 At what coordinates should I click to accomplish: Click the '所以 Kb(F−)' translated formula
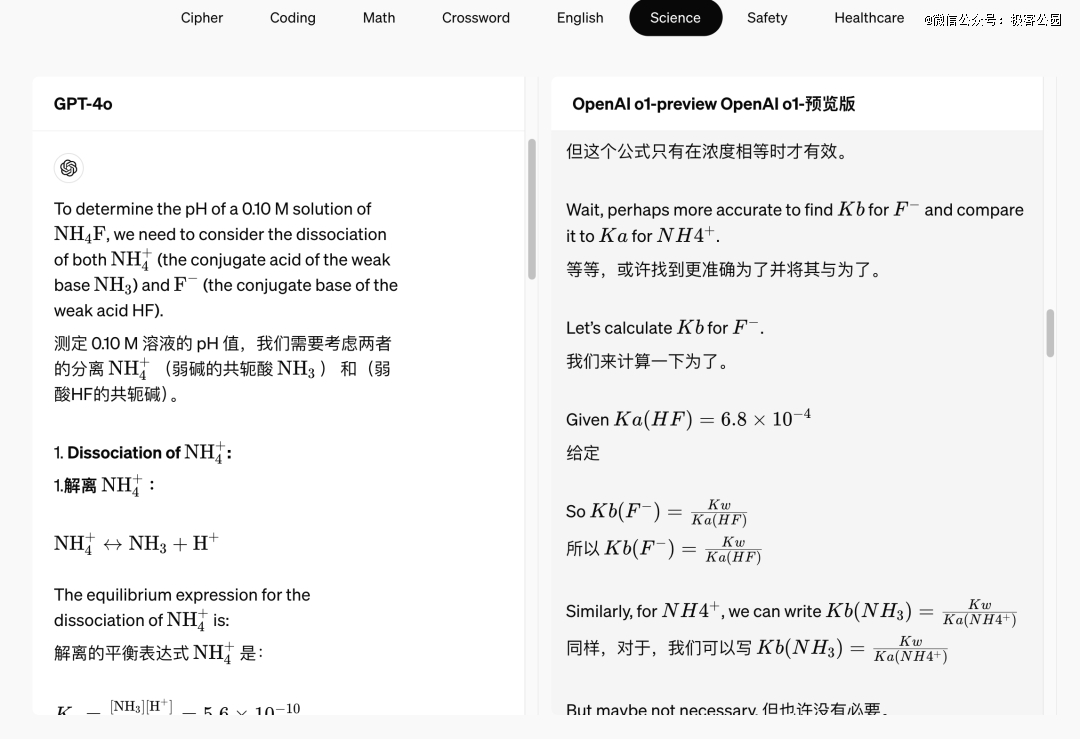coord(663,549)
